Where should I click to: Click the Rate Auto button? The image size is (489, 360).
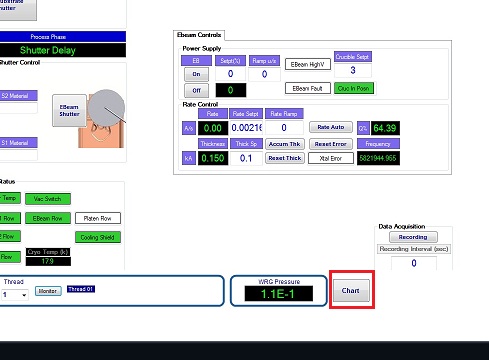[x=331, y=127]
